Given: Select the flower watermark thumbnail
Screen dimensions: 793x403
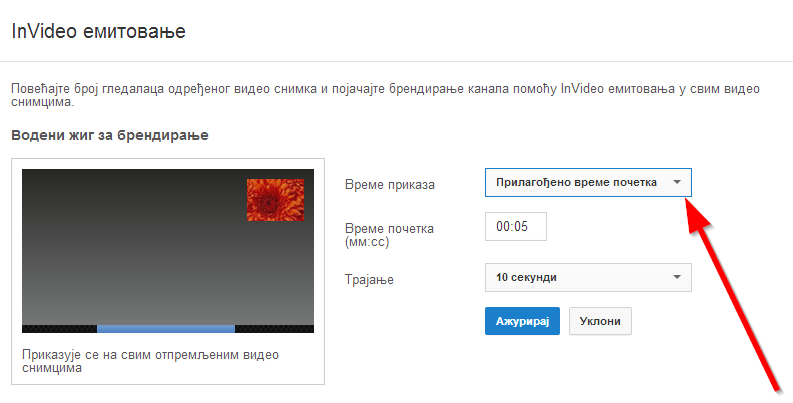Looking at the screenshot, I should coord(275,200).
